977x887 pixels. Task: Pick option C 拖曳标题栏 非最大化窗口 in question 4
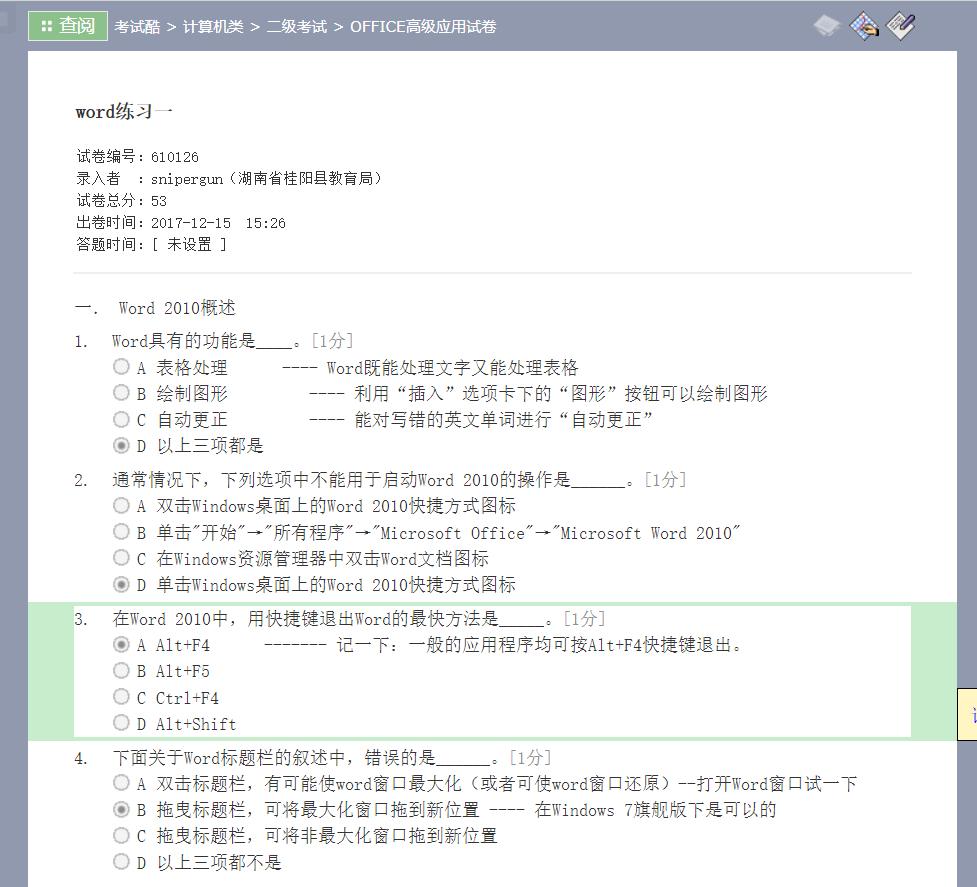tap(121, 835)
